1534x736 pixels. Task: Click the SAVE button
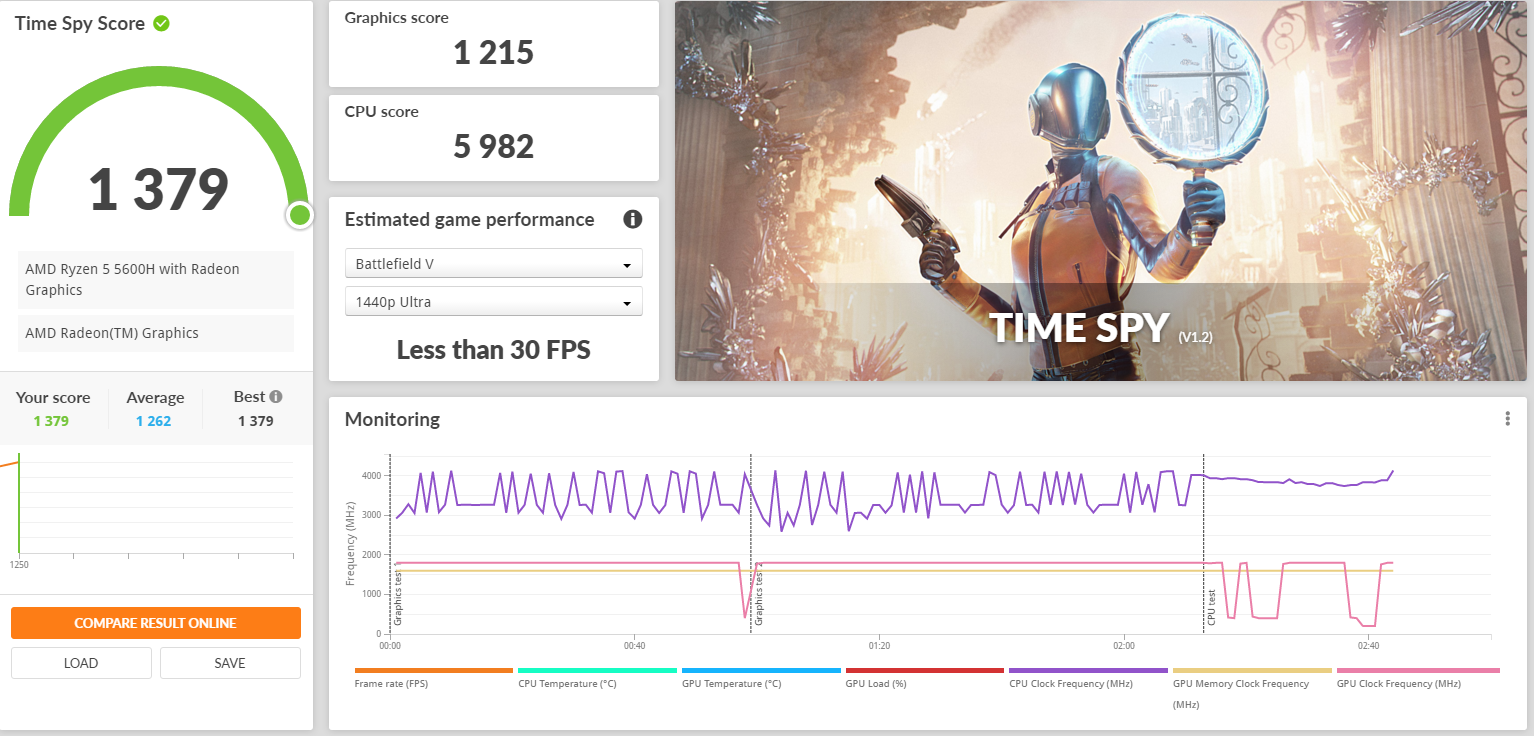230,663
